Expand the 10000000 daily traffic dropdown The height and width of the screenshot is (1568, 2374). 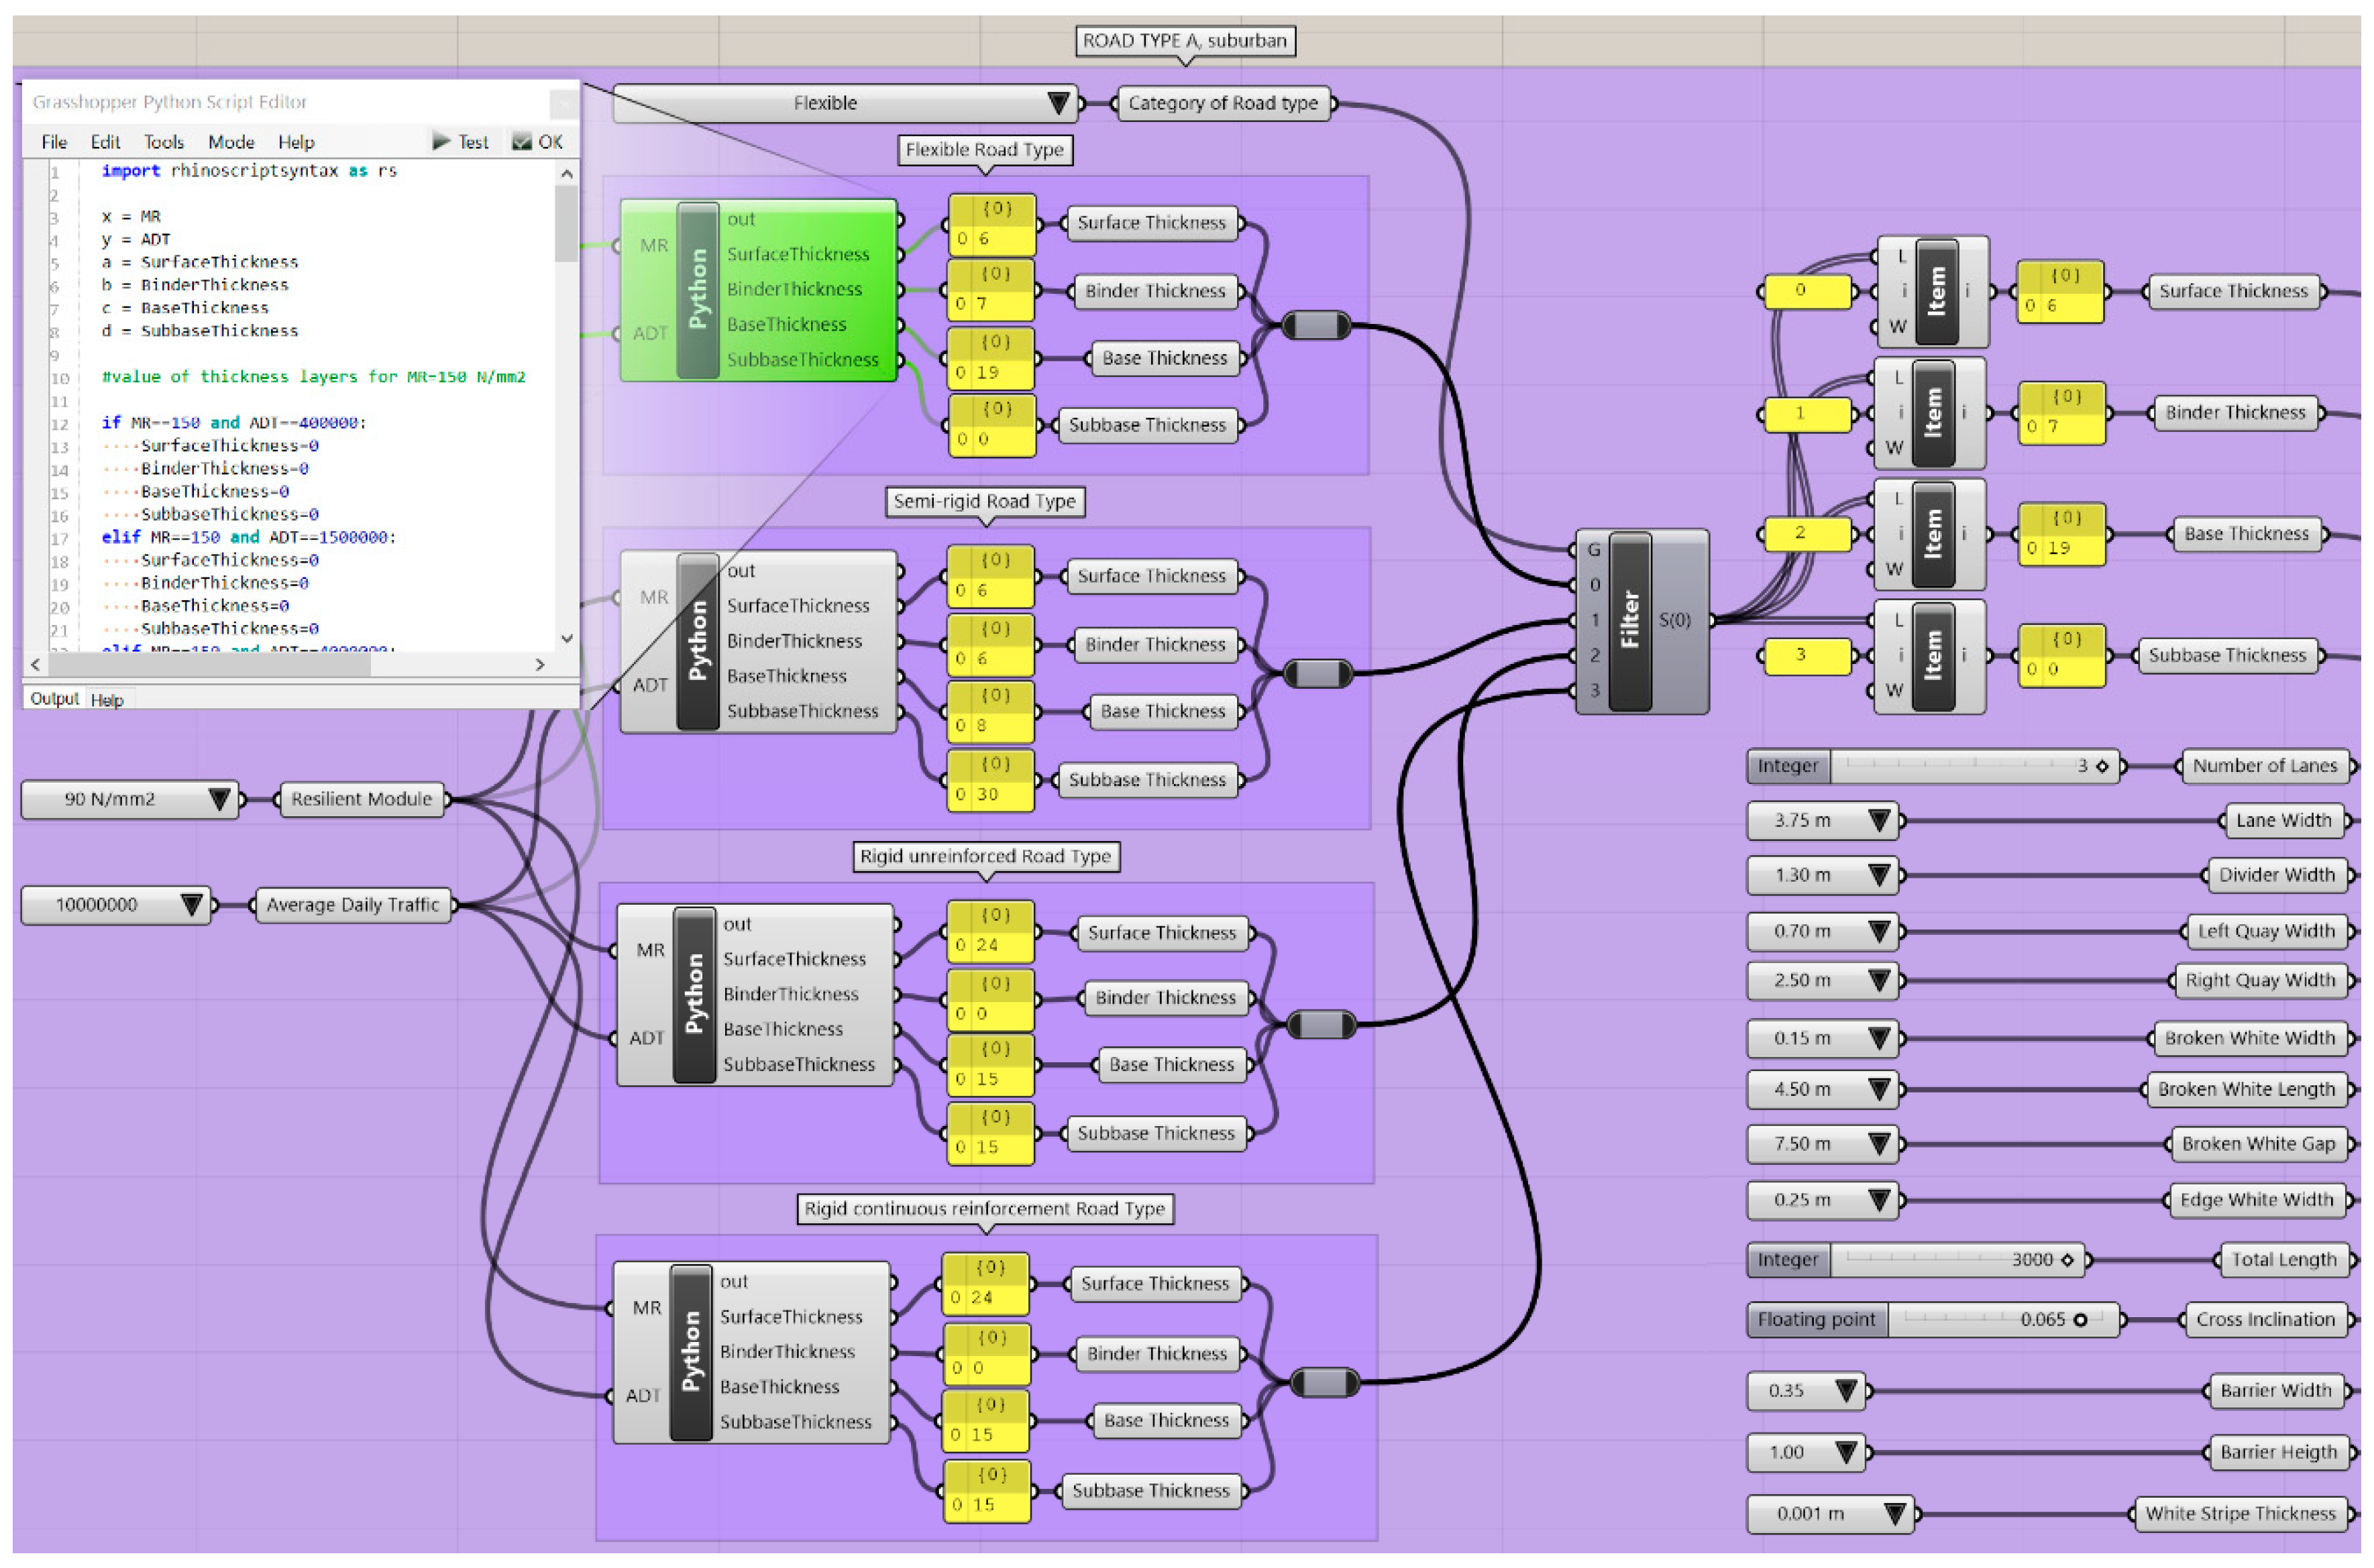tap(116, 905)
